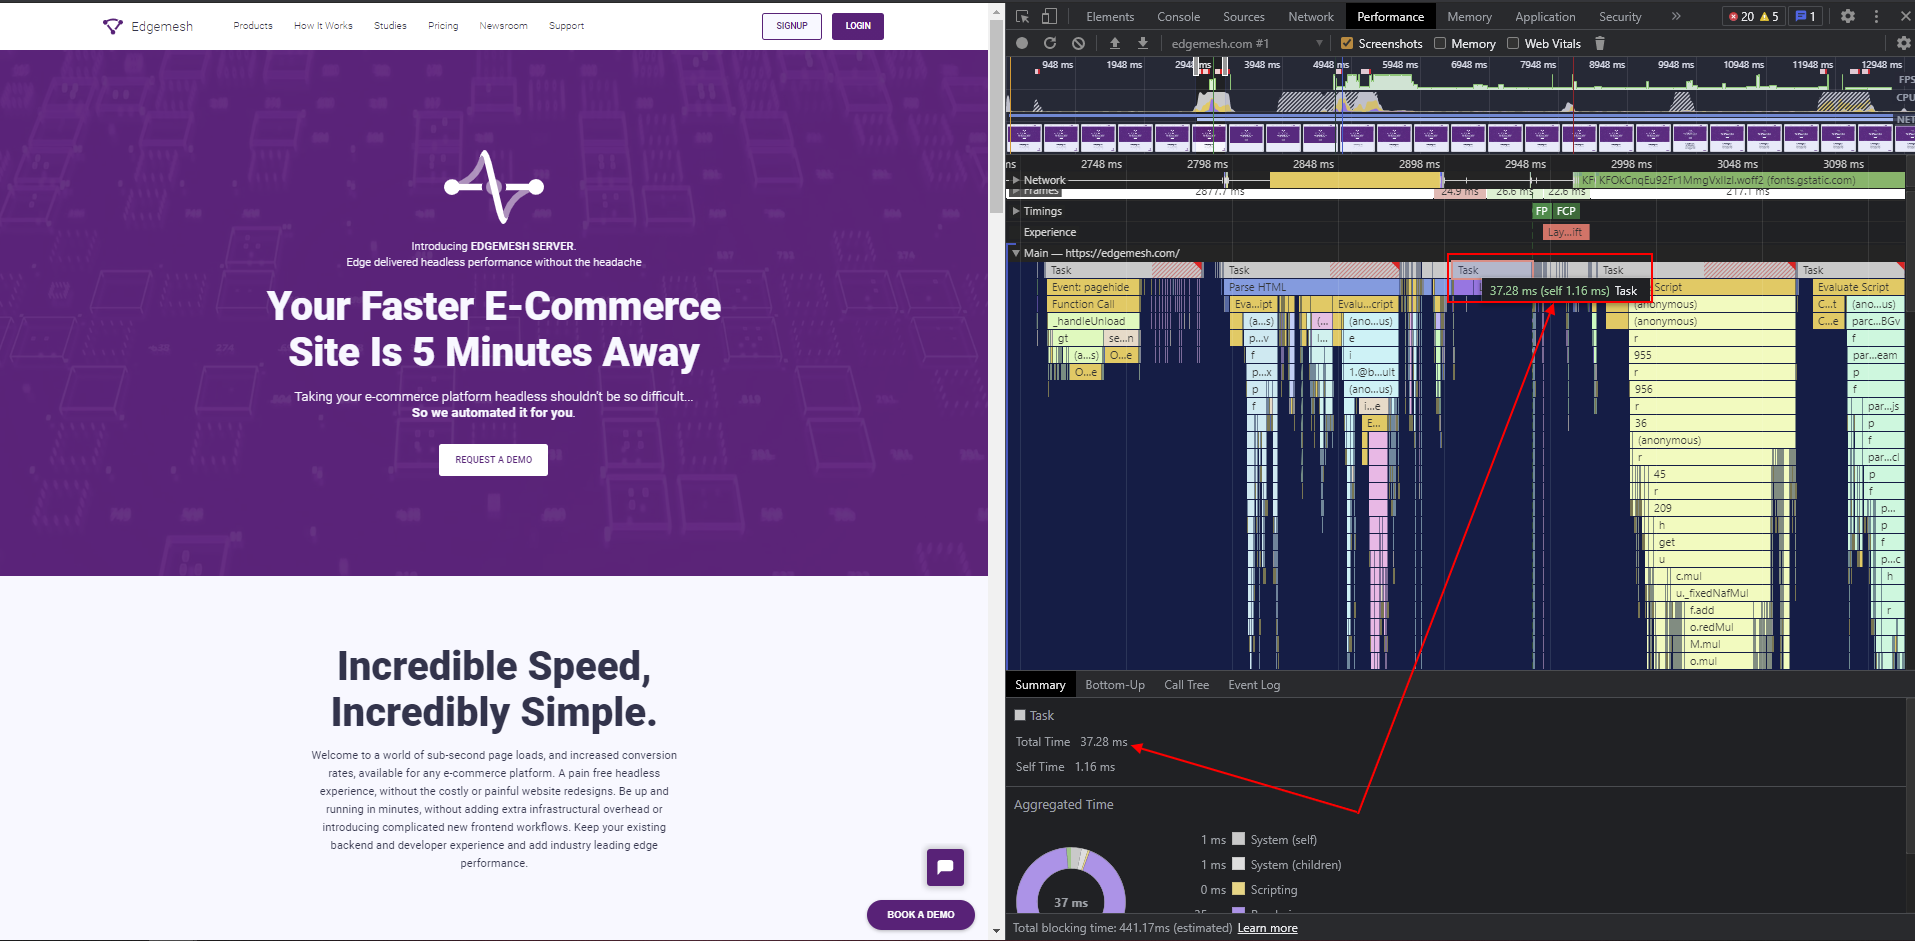The image size is (1915, 941).
Task: Click the BOOK A DEMO button
Action: click(x=921, y=914)
